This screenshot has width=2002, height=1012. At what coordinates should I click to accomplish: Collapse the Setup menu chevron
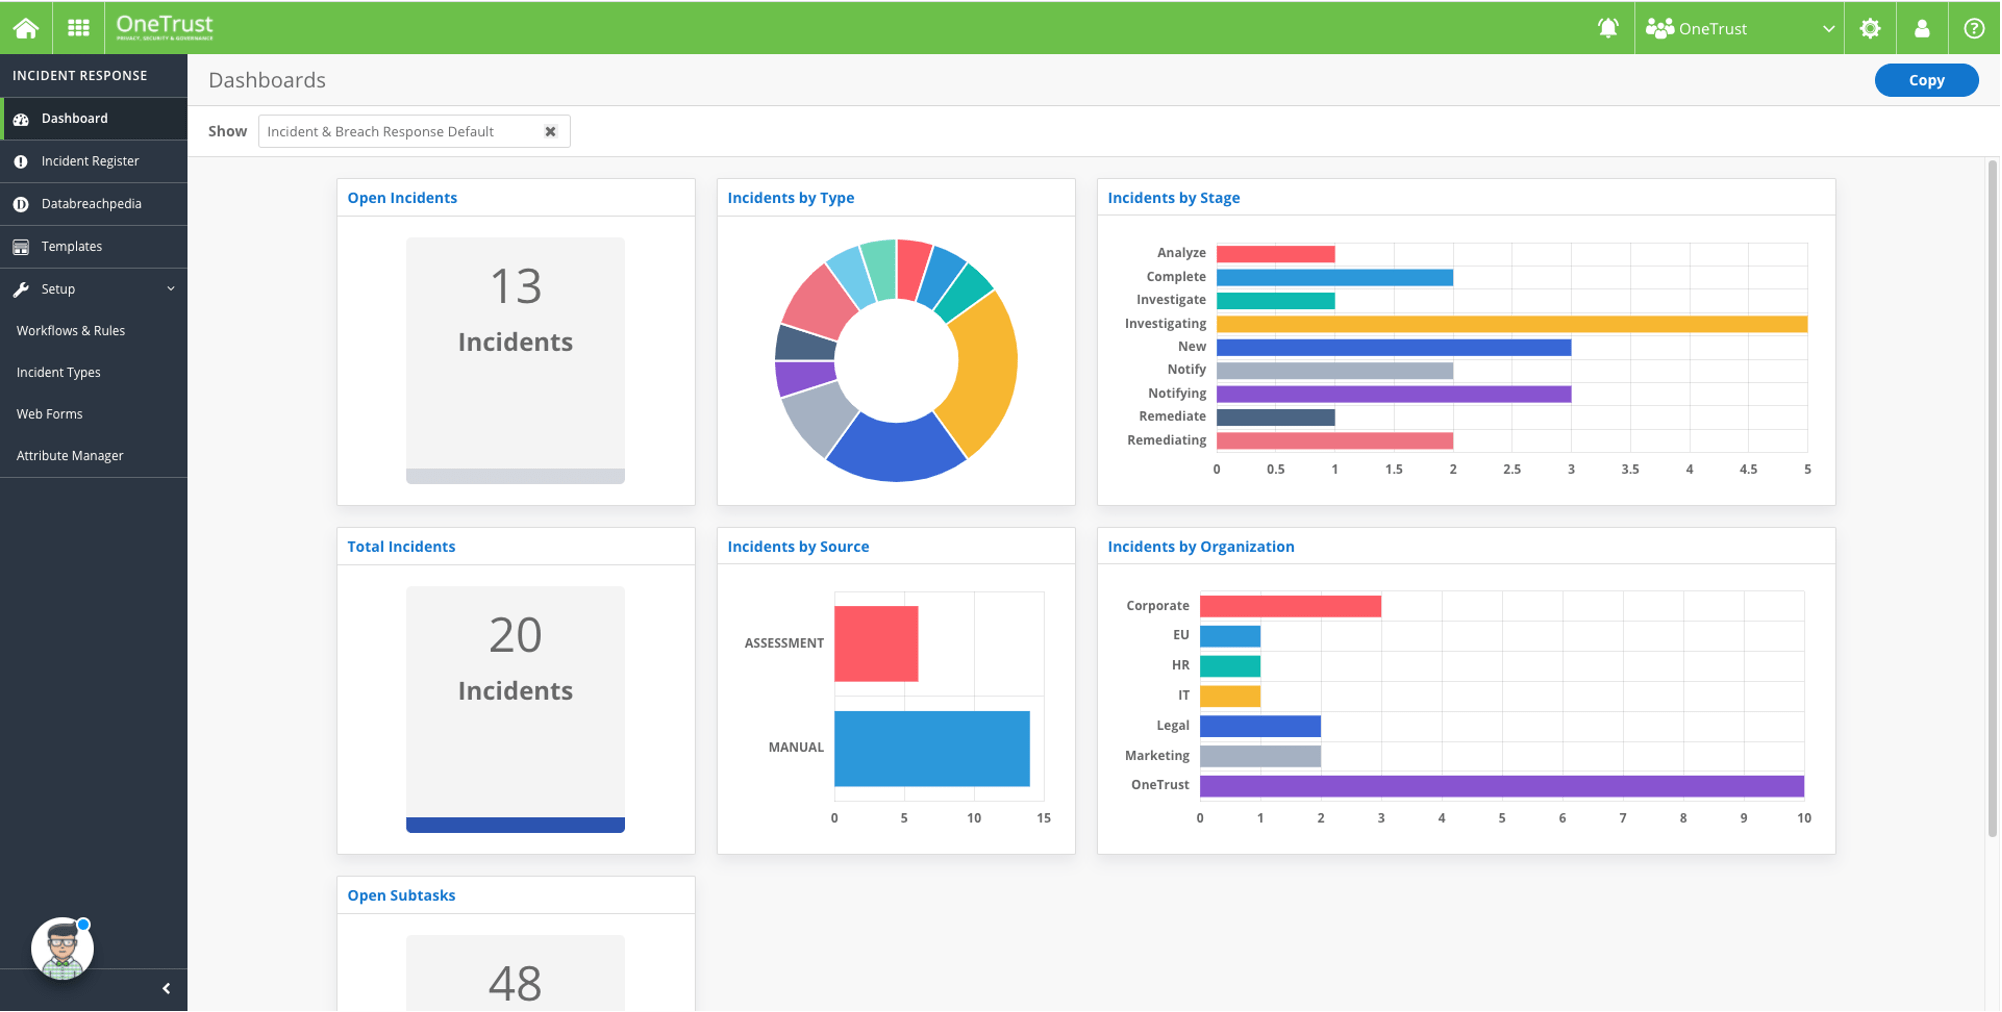[171, 289]
